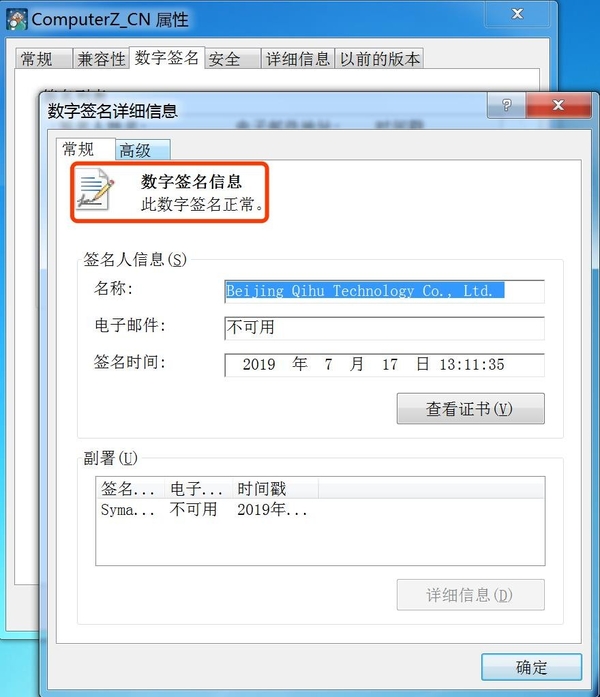Select the 常规 tab in signature details
The height and width of the screenshot is (697, 600).
[x=86, y=149]
